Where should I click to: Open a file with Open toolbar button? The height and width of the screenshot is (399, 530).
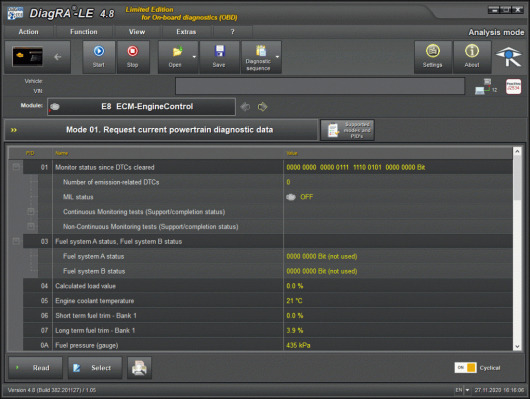click(x=175, y=57)
